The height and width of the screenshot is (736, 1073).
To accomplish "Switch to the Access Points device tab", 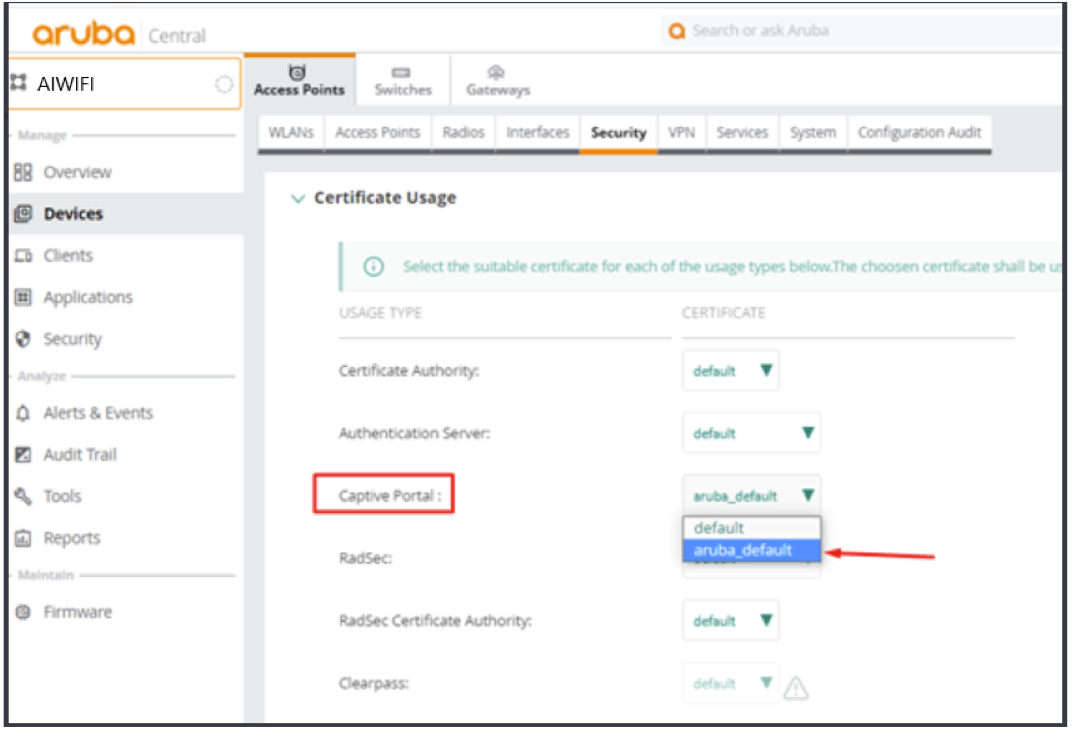I will click(x=300, y=80).
